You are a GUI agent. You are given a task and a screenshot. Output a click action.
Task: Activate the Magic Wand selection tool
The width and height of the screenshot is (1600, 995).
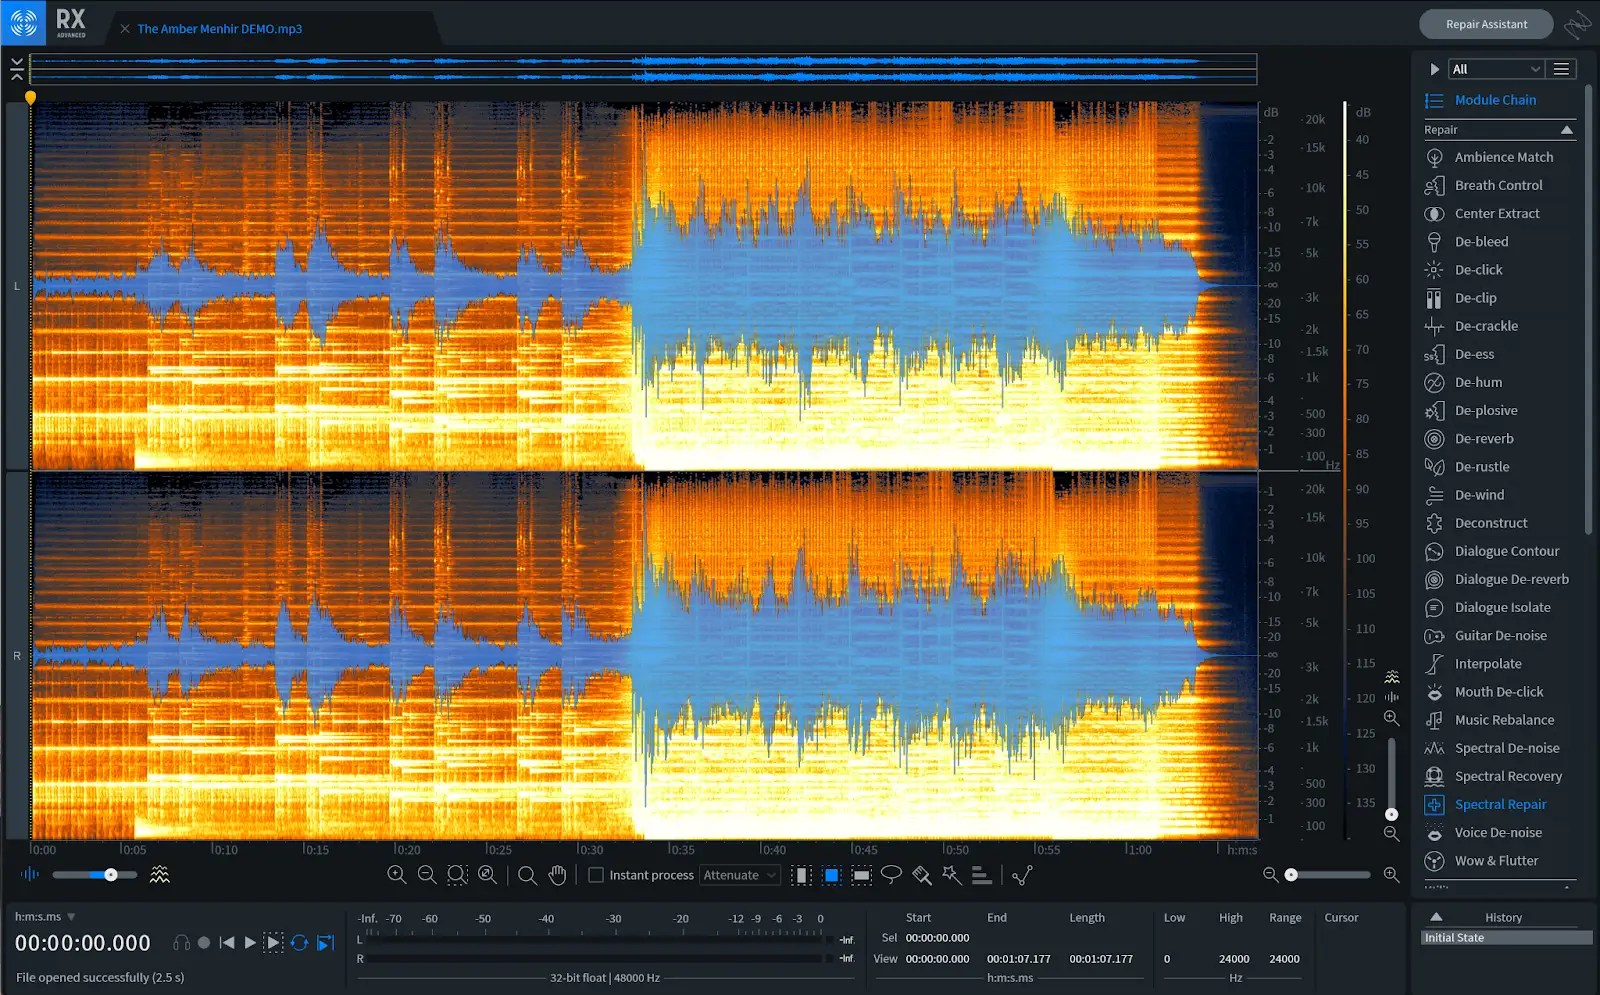click(x=951, y=875)
